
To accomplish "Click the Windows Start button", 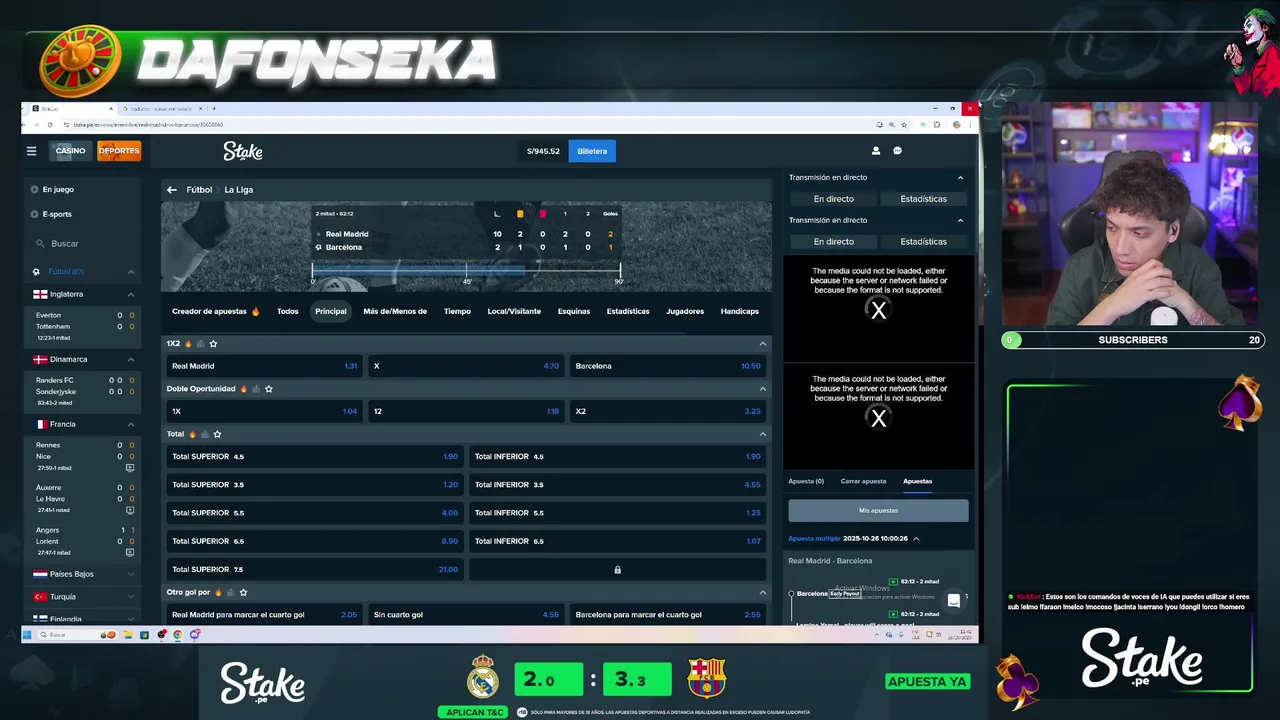I will [28, 634].
